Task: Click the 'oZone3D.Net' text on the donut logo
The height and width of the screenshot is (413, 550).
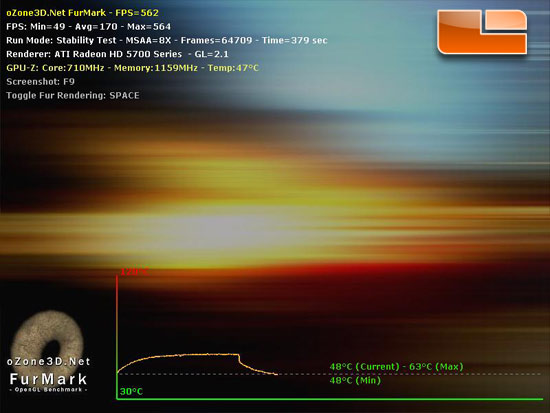Action: (x=48, y=362)
